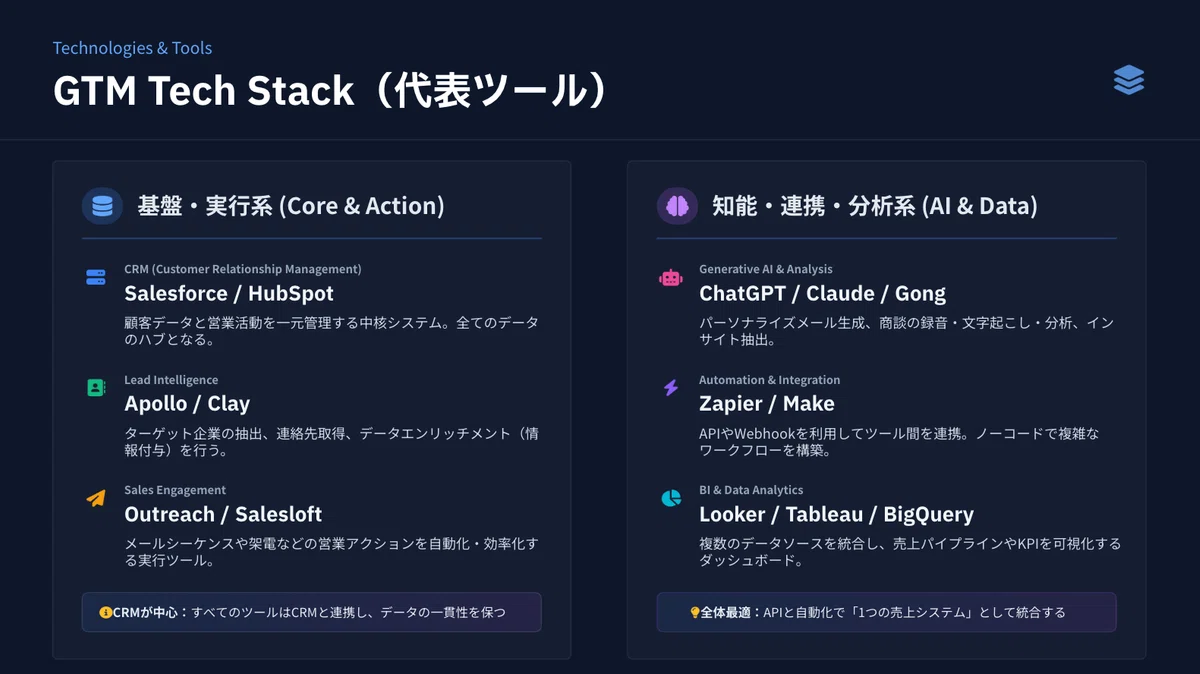This screenshot has height=674, width=1200.
Task: Click the server icon next to CRM
Action: point(96,277)
